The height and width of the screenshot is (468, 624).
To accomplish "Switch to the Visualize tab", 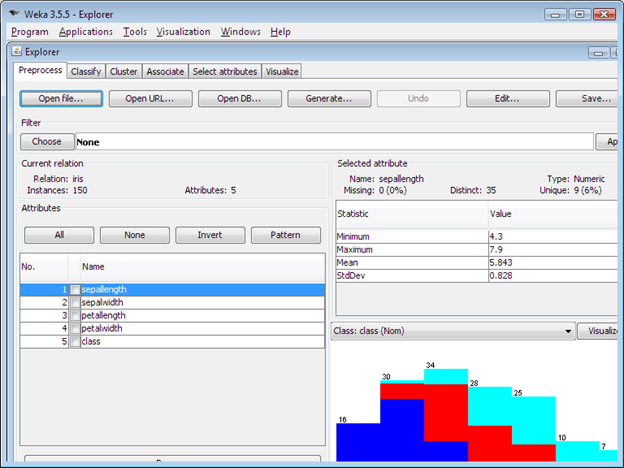I will click(282, 72).
